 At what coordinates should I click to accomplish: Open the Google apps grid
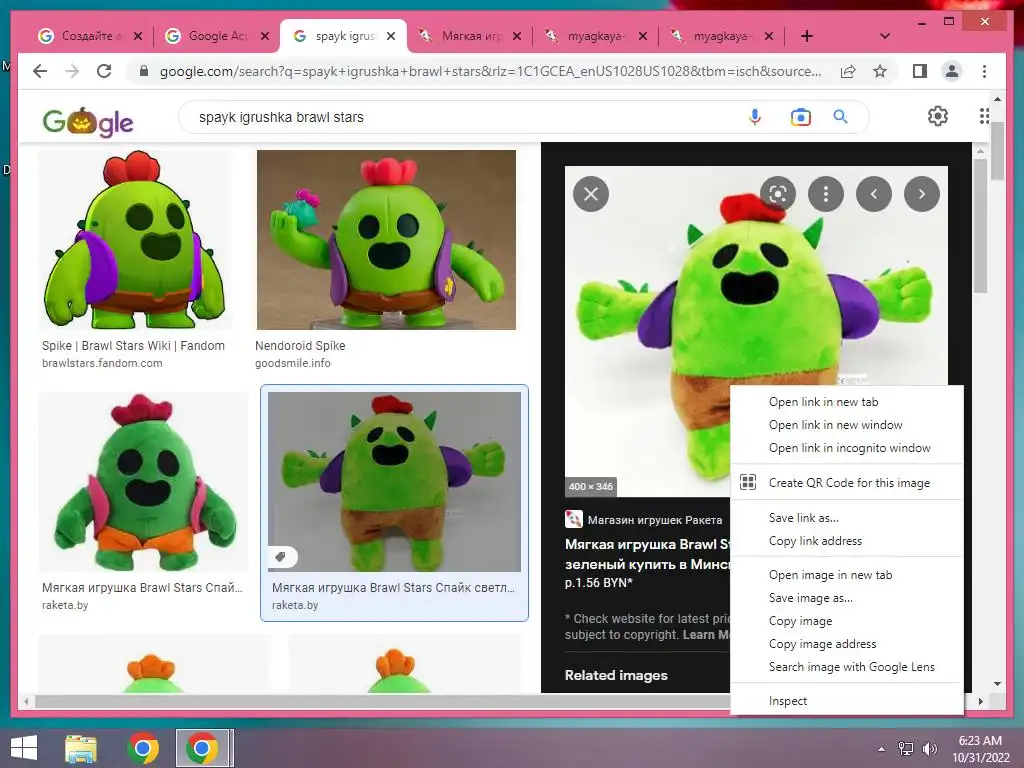coord(984,116)
